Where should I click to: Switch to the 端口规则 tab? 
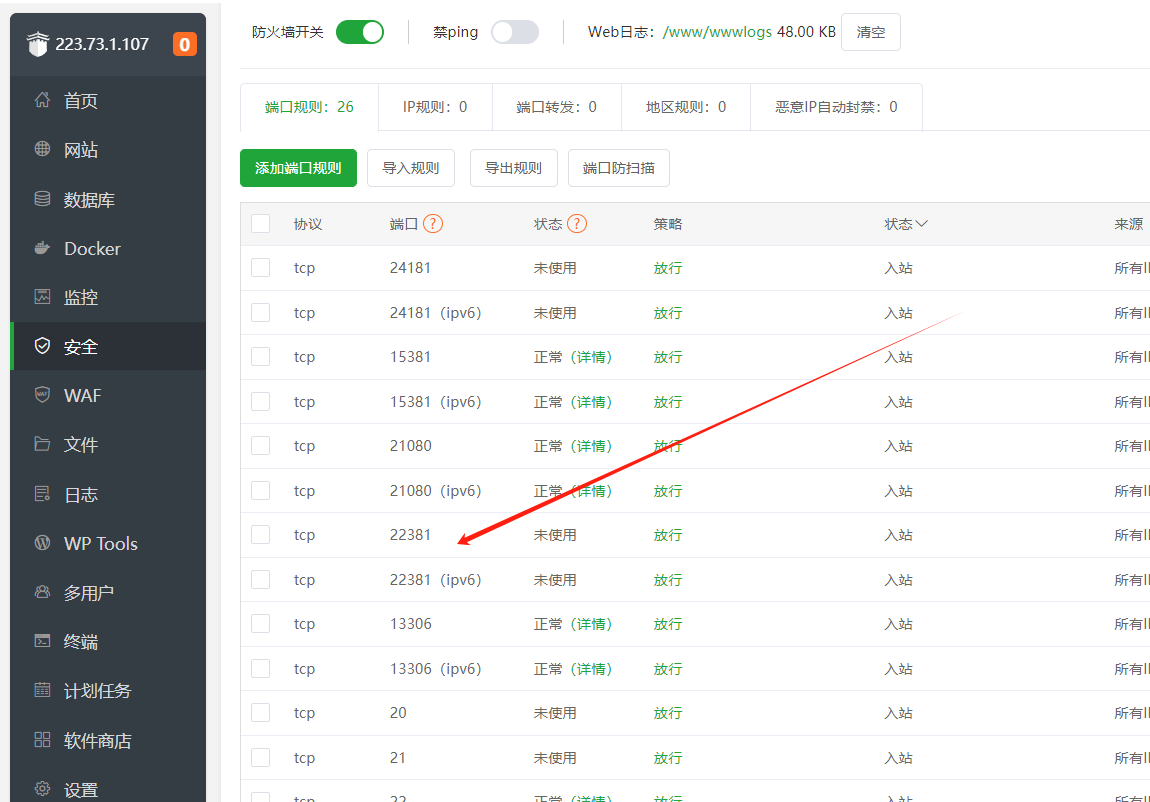309,107
